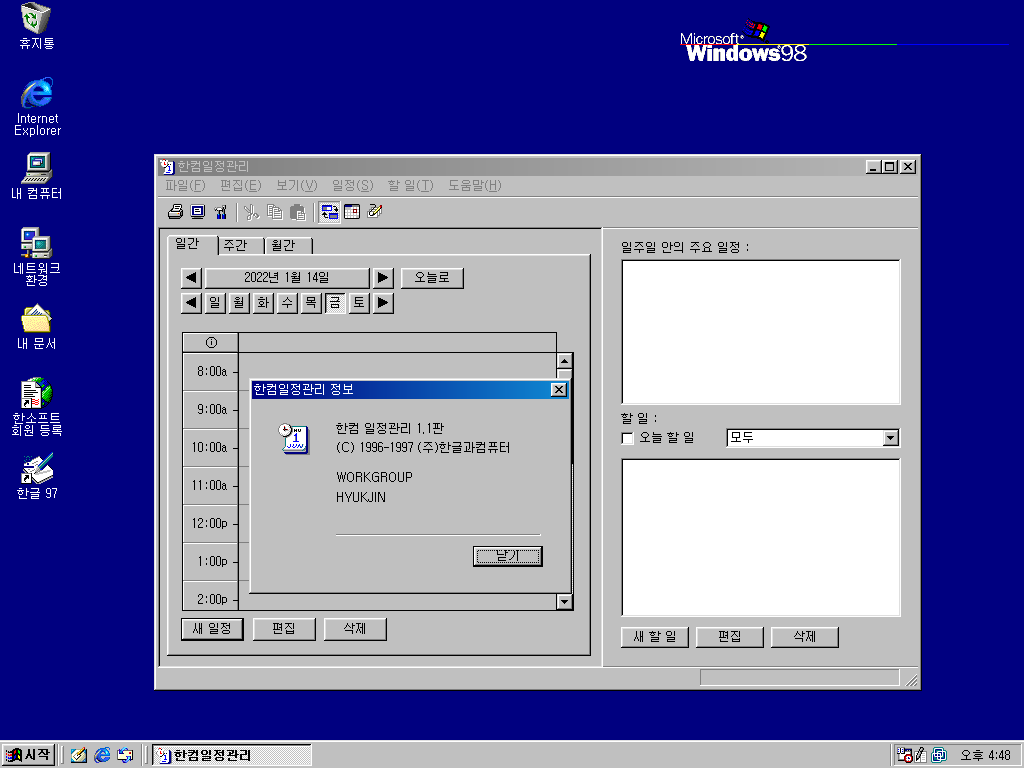The image size is (1024, 768).
Task: Select Tuesday (화) day button
Action: [x=263, y=303]
